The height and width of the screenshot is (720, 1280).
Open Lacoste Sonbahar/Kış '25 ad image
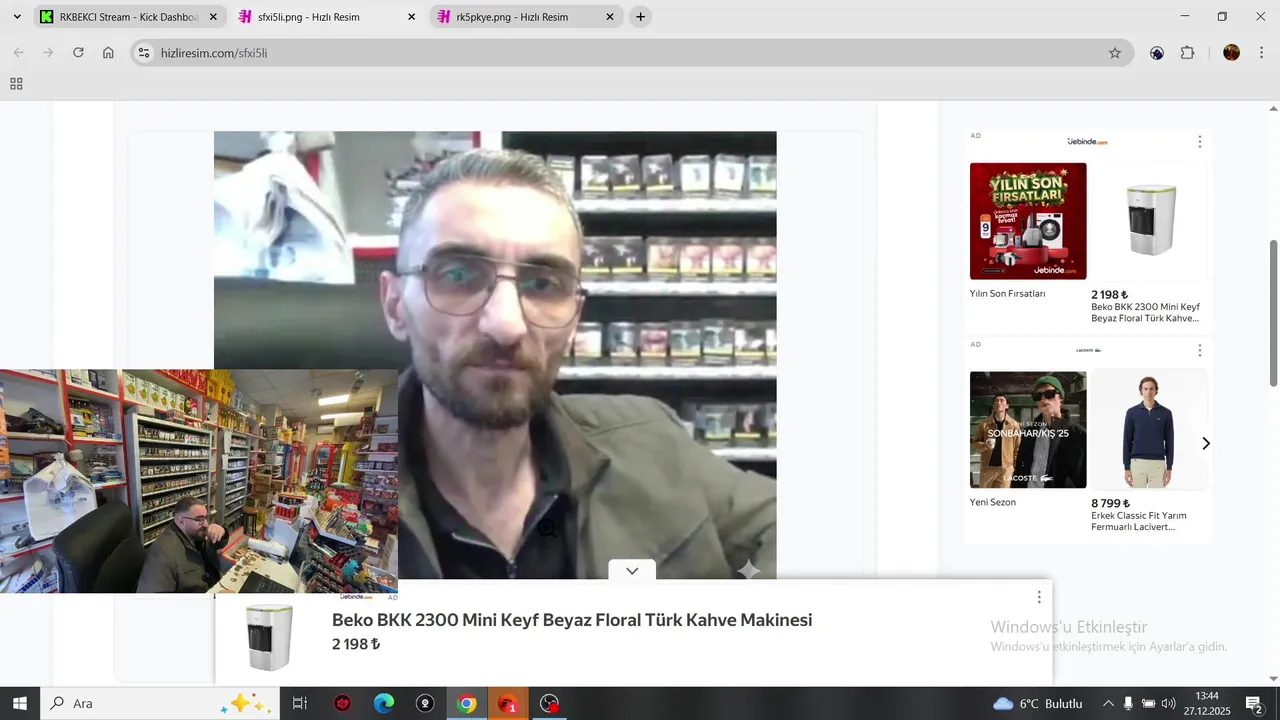[x=1028, y=430]
